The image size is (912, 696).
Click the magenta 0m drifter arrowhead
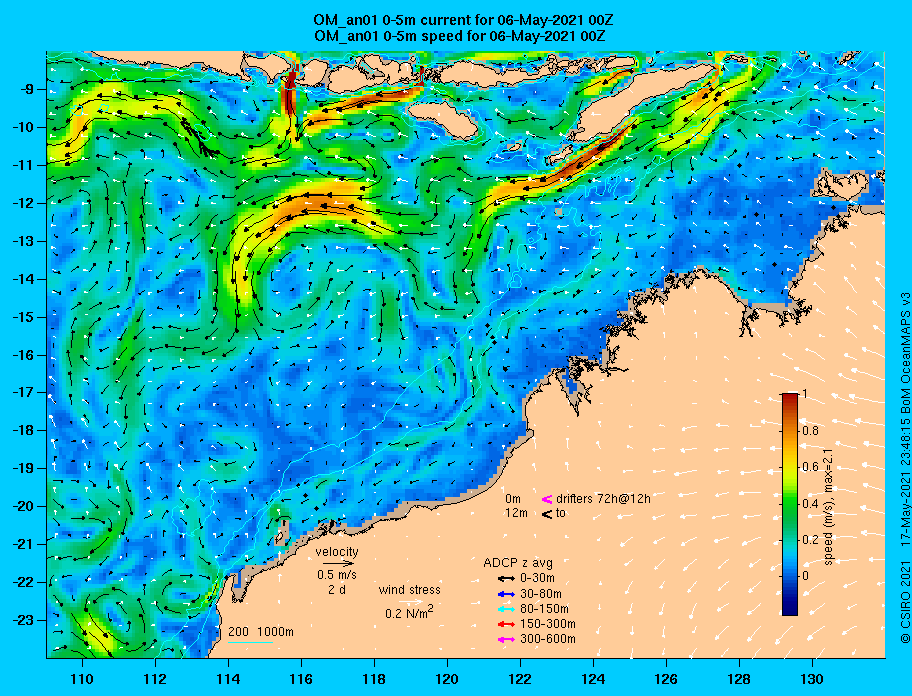point(547,499)
